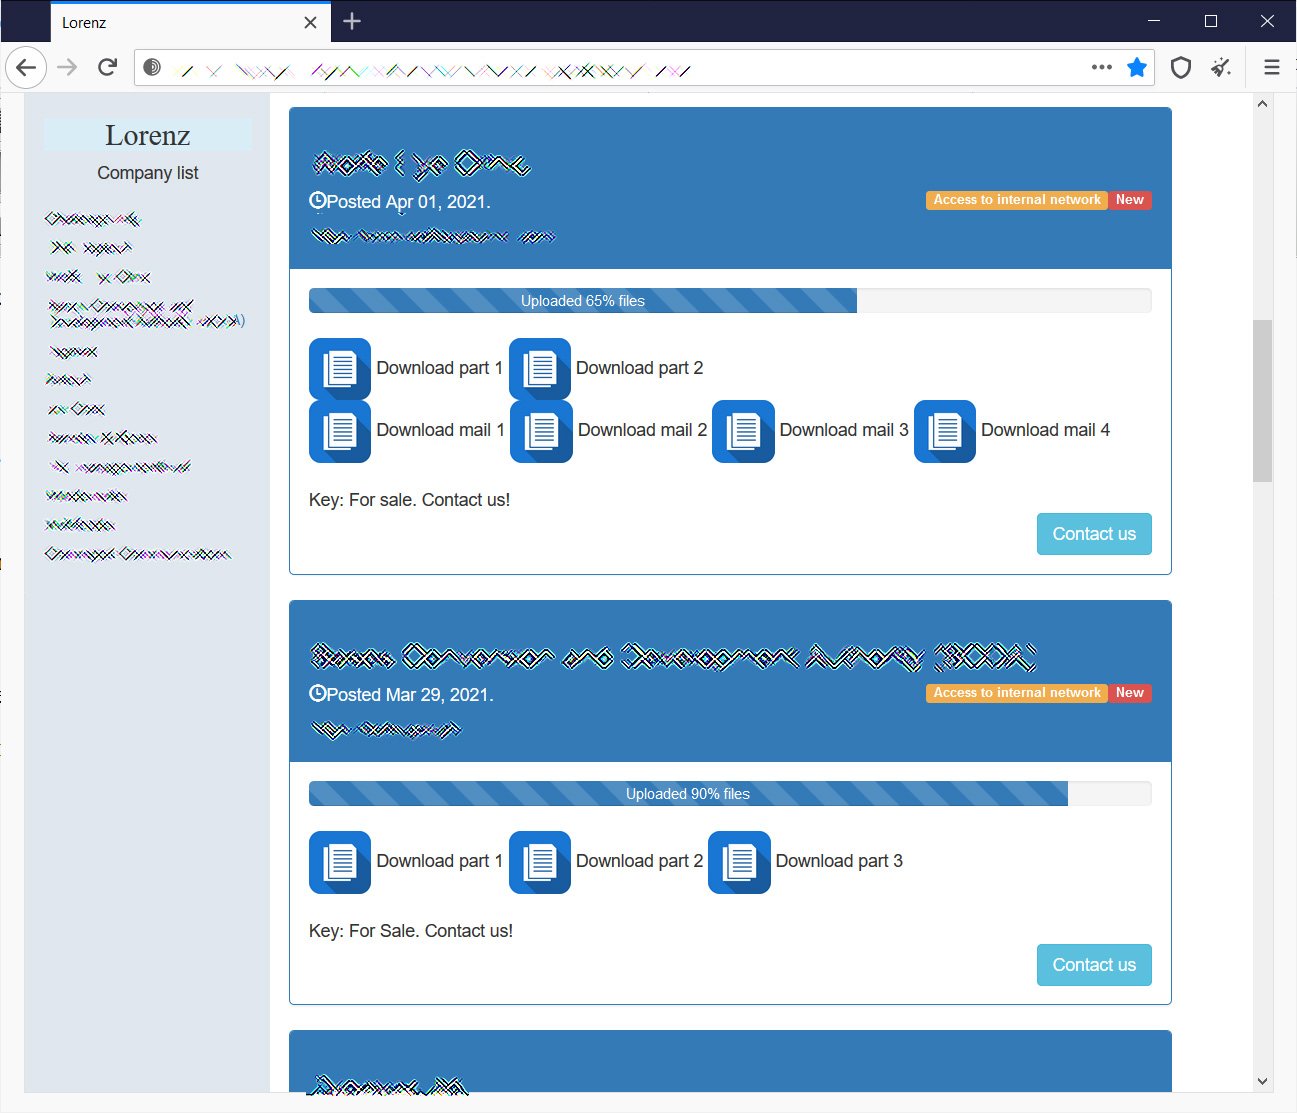Open the shield protection icon in toolbar
This screenshot has height=1113, width=1297.
pos(1181,67)
